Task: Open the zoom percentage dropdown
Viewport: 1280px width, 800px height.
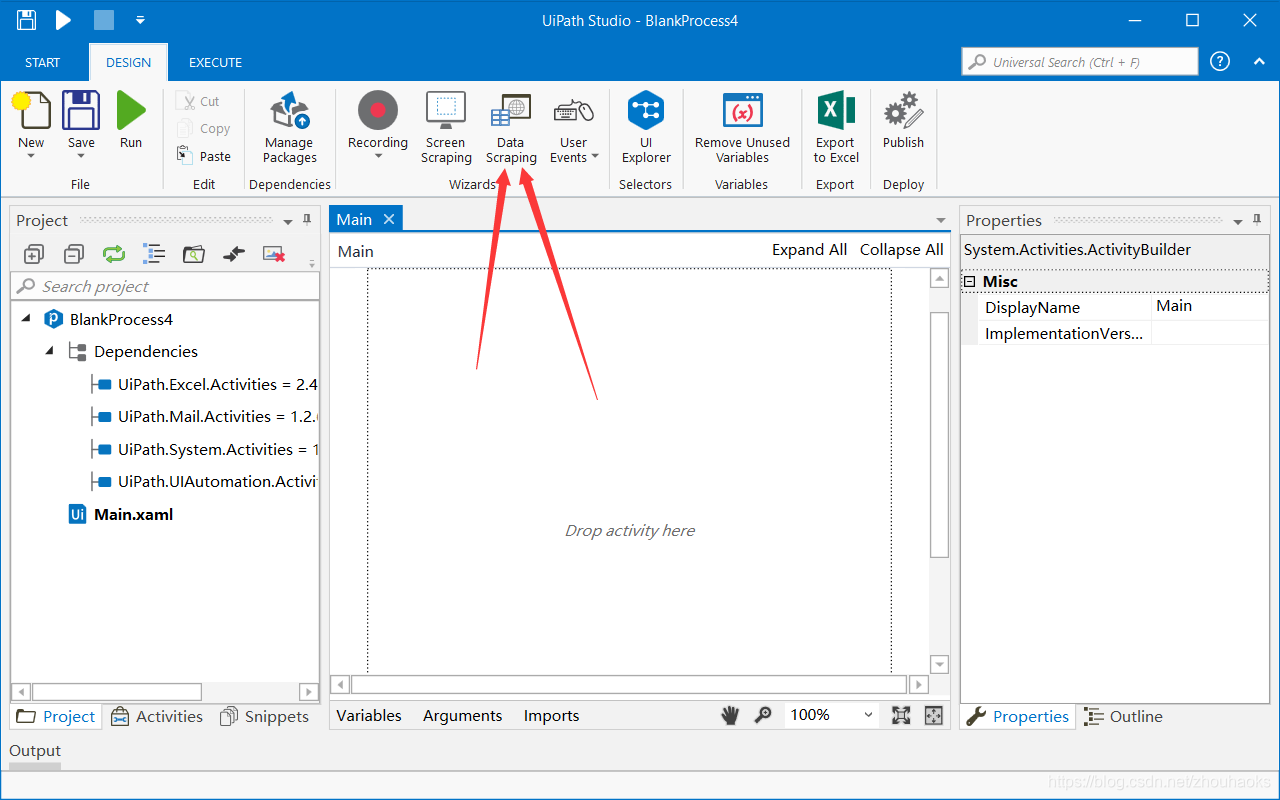Action: [868, 715]
